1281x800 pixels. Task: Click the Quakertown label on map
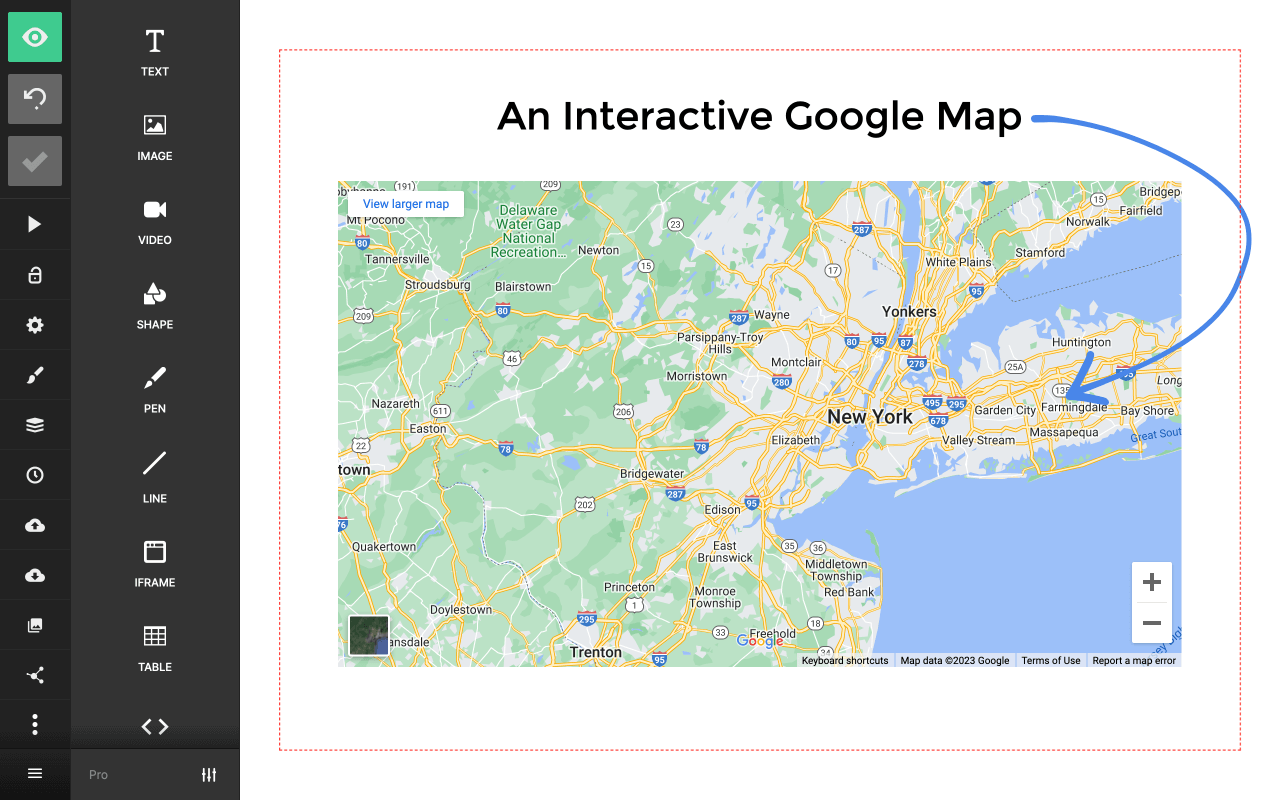tap(384, 547)
